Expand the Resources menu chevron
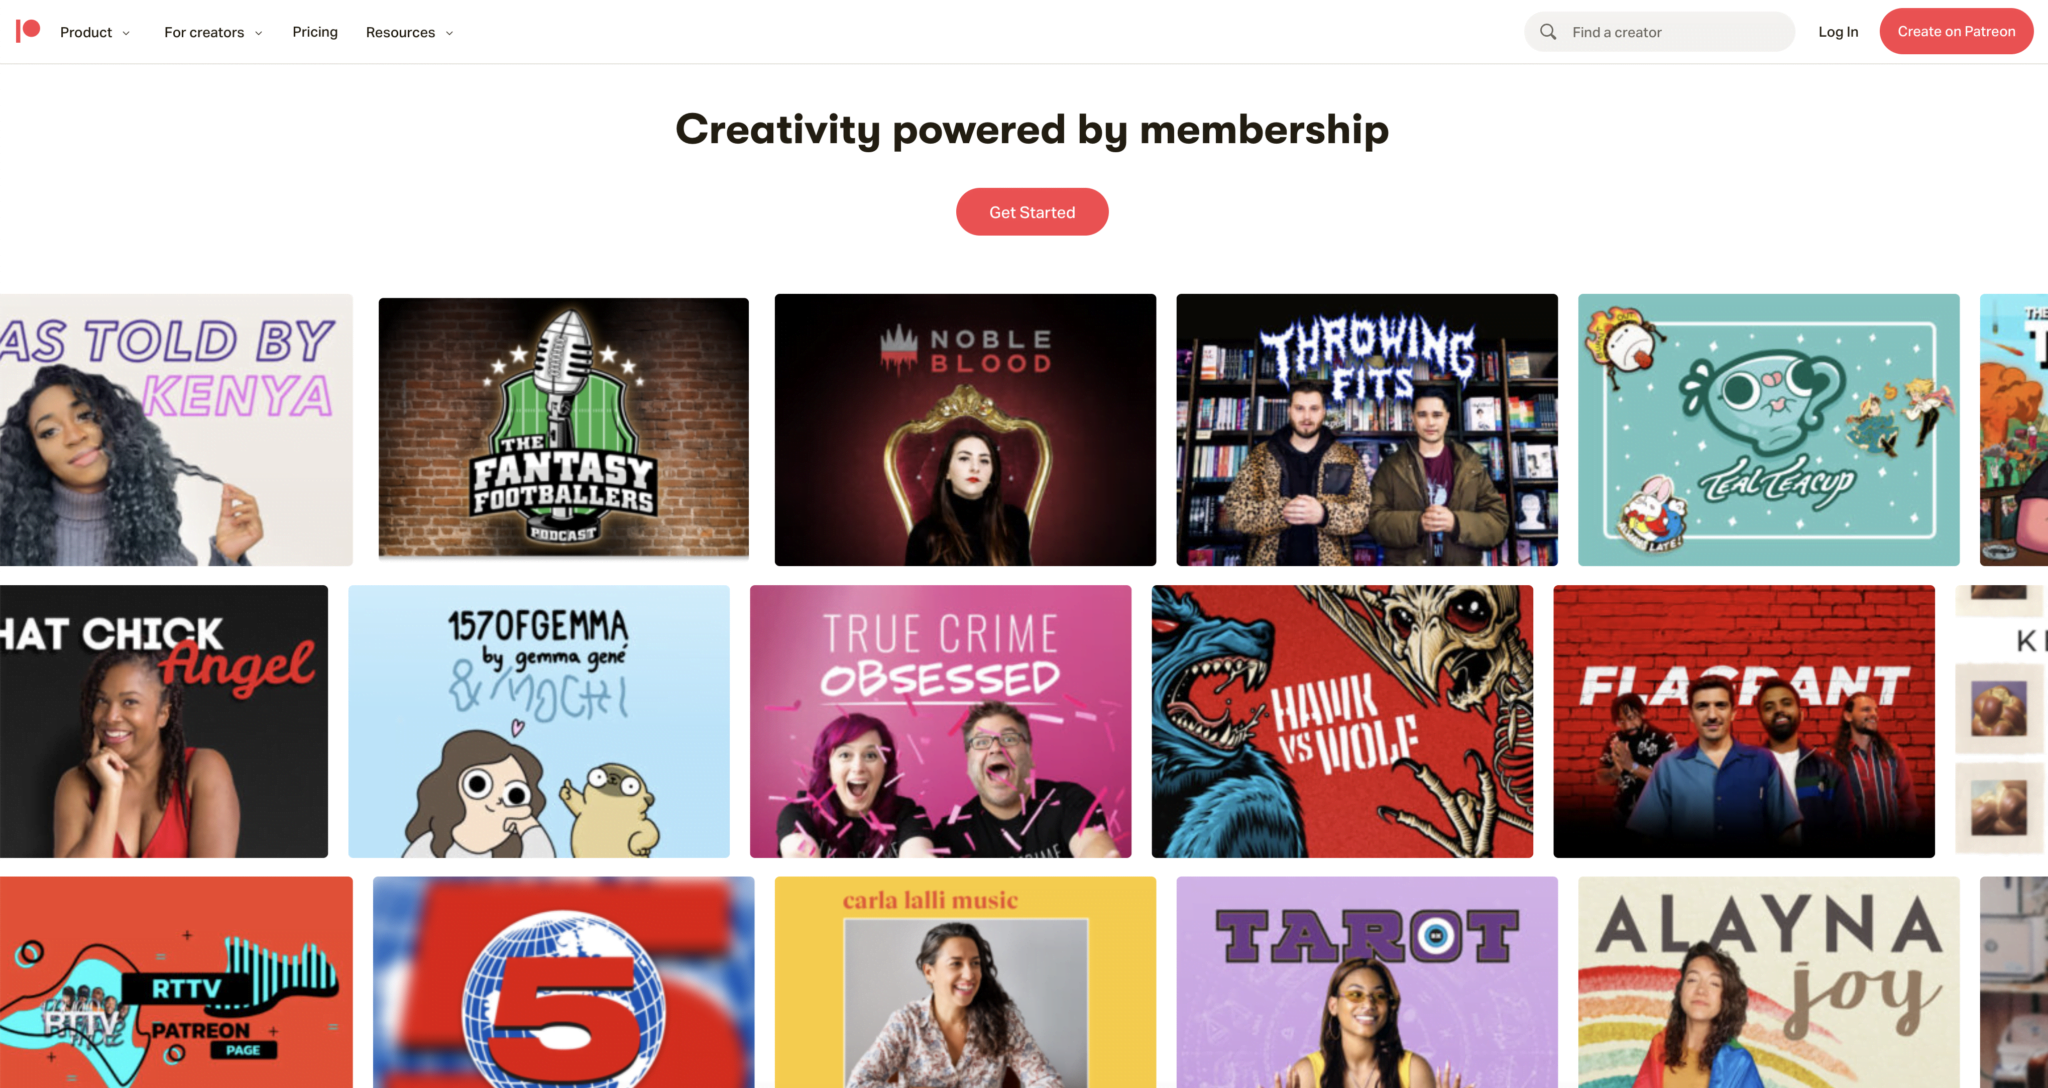The image size is (2048, 1088). point(449,33)
